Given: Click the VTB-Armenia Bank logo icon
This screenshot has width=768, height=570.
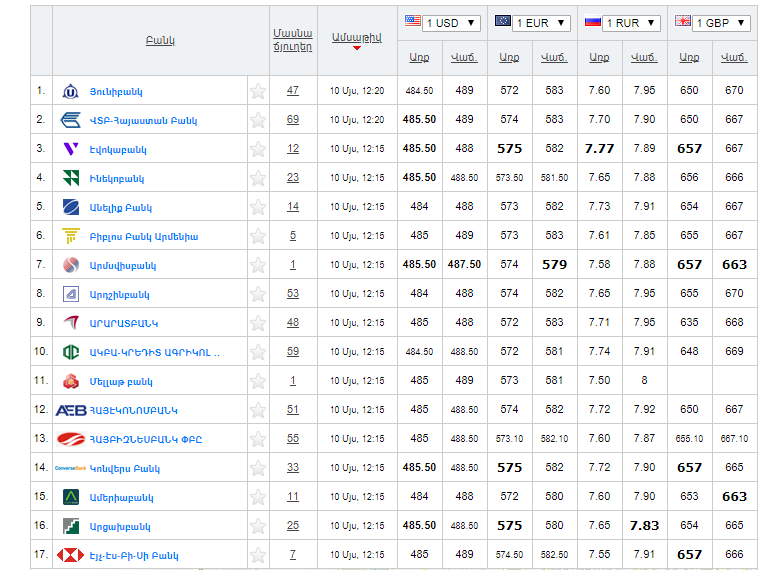Looking at the screenshot, I should (x=71, y=120).
